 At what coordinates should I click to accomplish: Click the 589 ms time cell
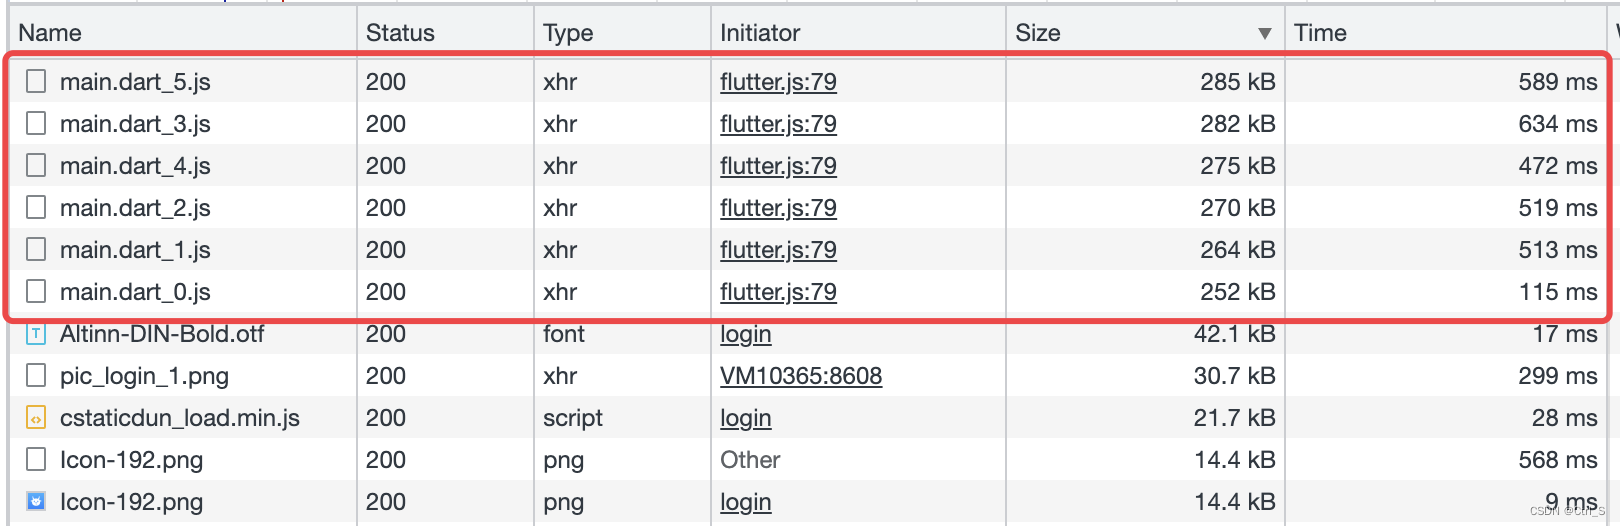point(1558,82)
